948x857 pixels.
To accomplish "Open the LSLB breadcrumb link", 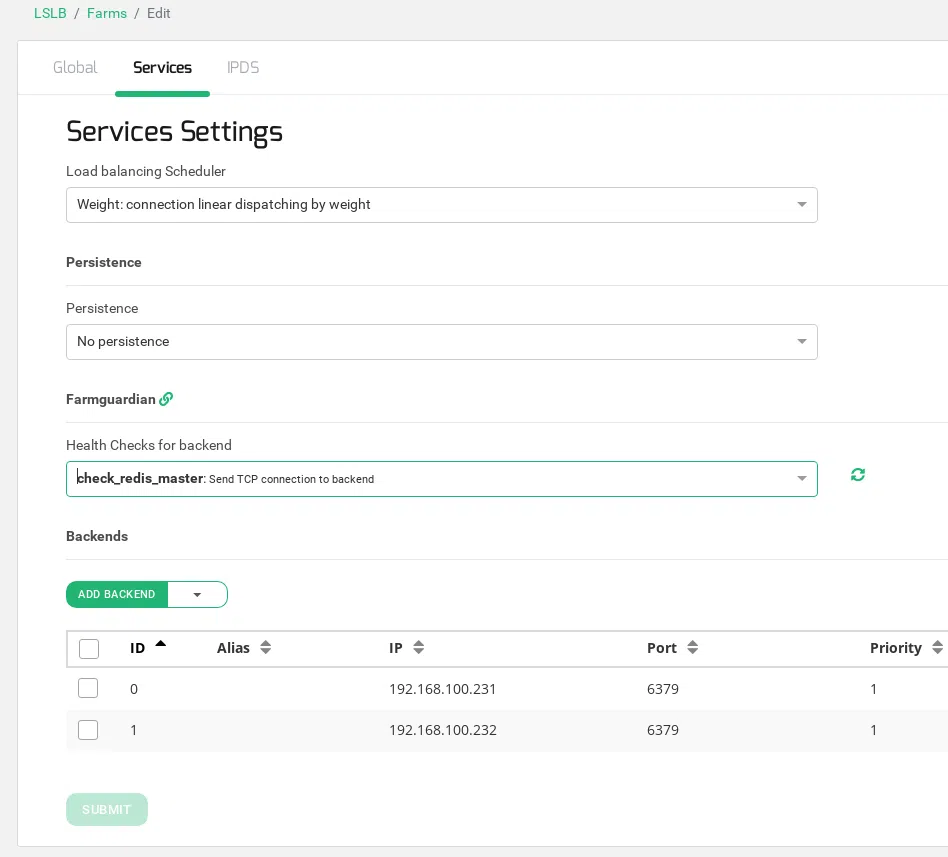I will pyautogui.click(x=50, y=14).
